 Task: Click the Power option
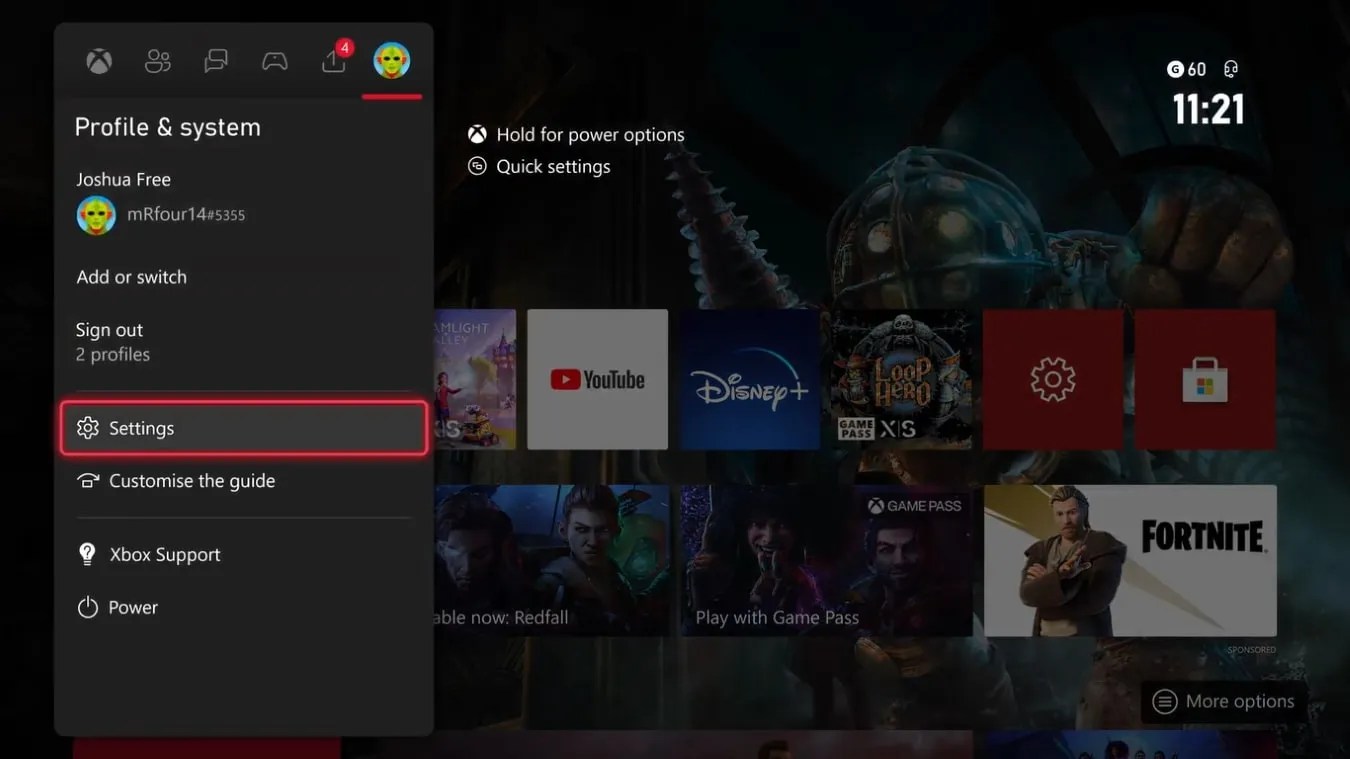(133, 606)
